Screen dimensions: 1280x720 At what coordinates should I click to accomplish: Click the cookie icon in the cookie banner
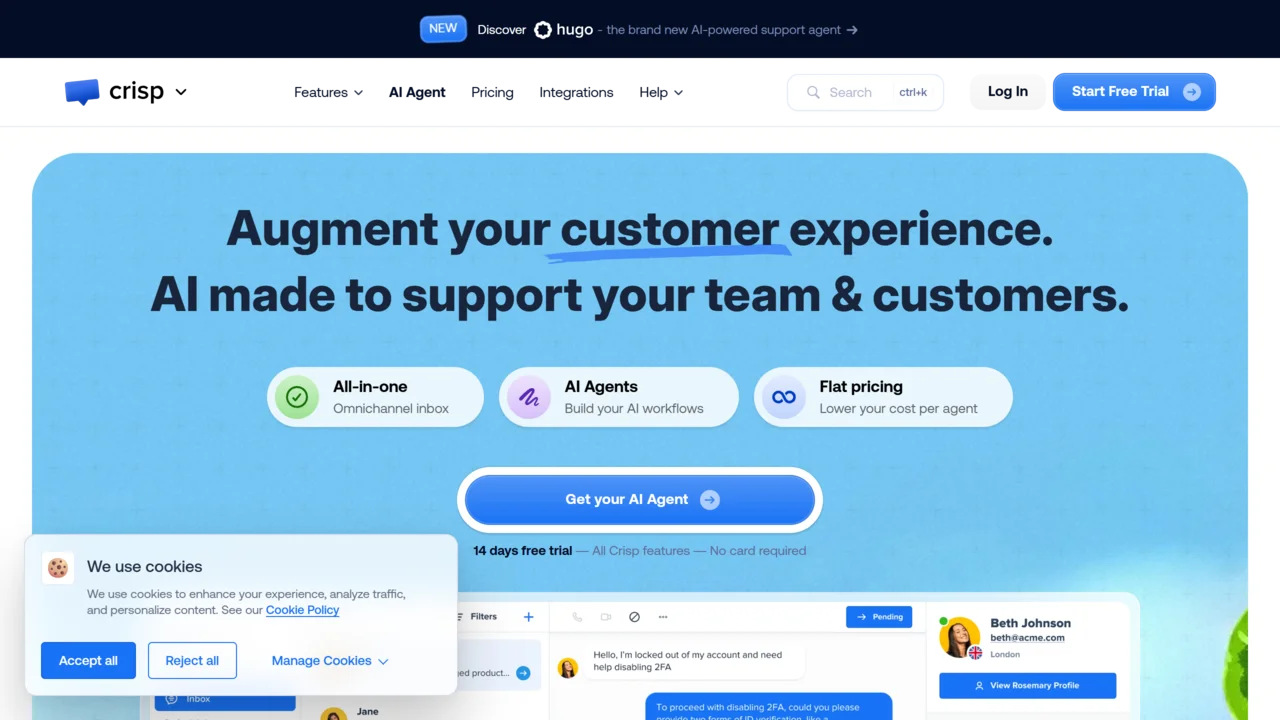(58, 568)
